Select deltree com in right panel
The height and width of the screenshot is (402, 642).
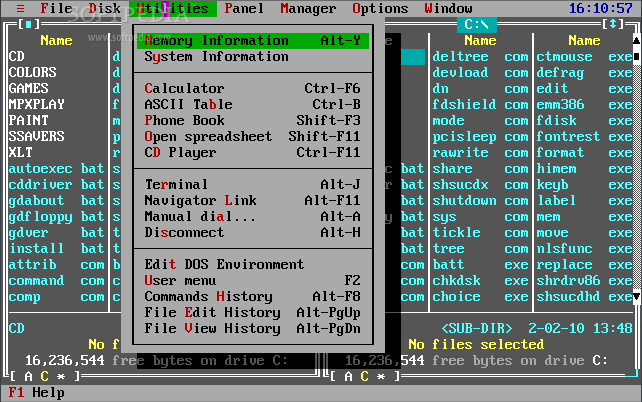tap(480, 56)
